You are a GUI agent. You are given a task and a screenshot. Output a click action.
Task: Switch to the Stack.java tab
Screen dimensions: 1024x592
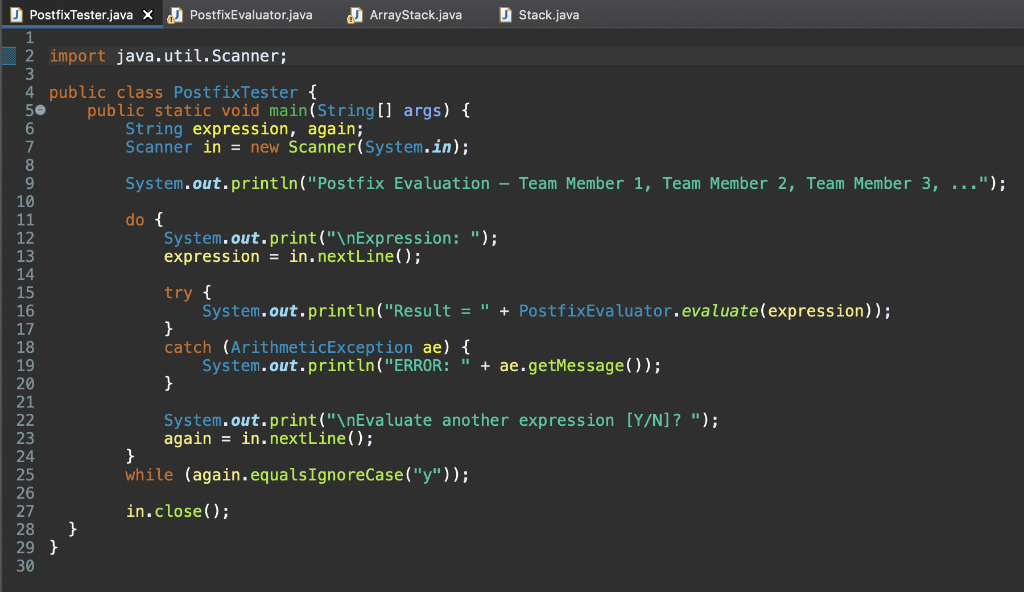(549, 14)
